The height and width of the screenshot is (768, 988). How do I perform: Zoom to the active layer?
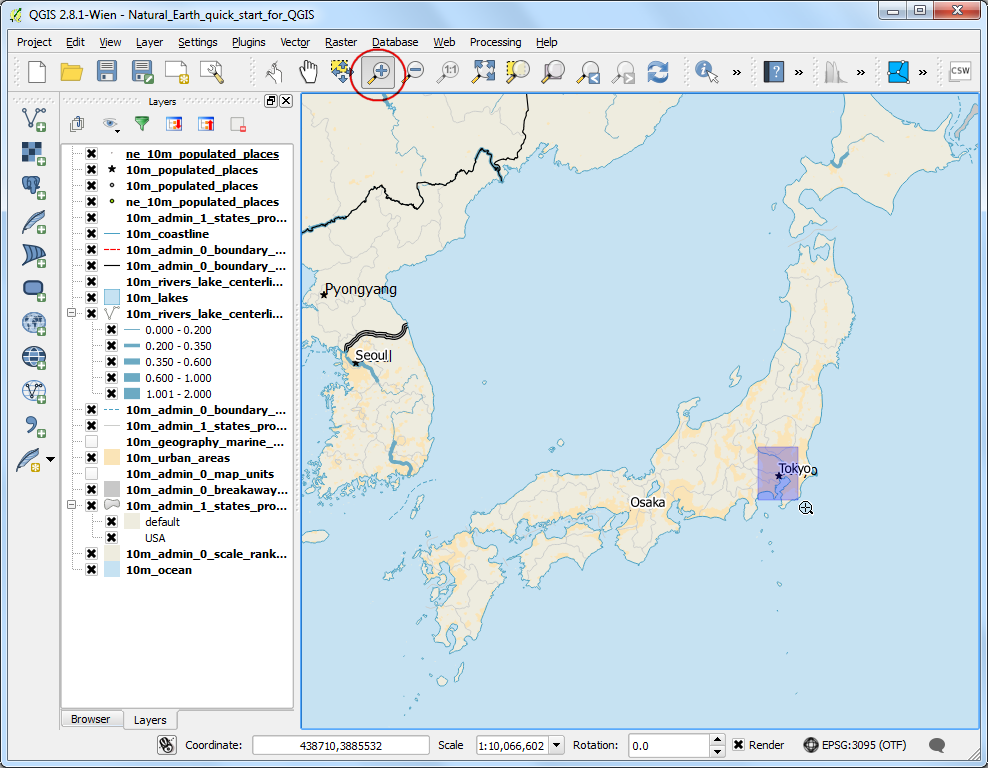(553, 72)
